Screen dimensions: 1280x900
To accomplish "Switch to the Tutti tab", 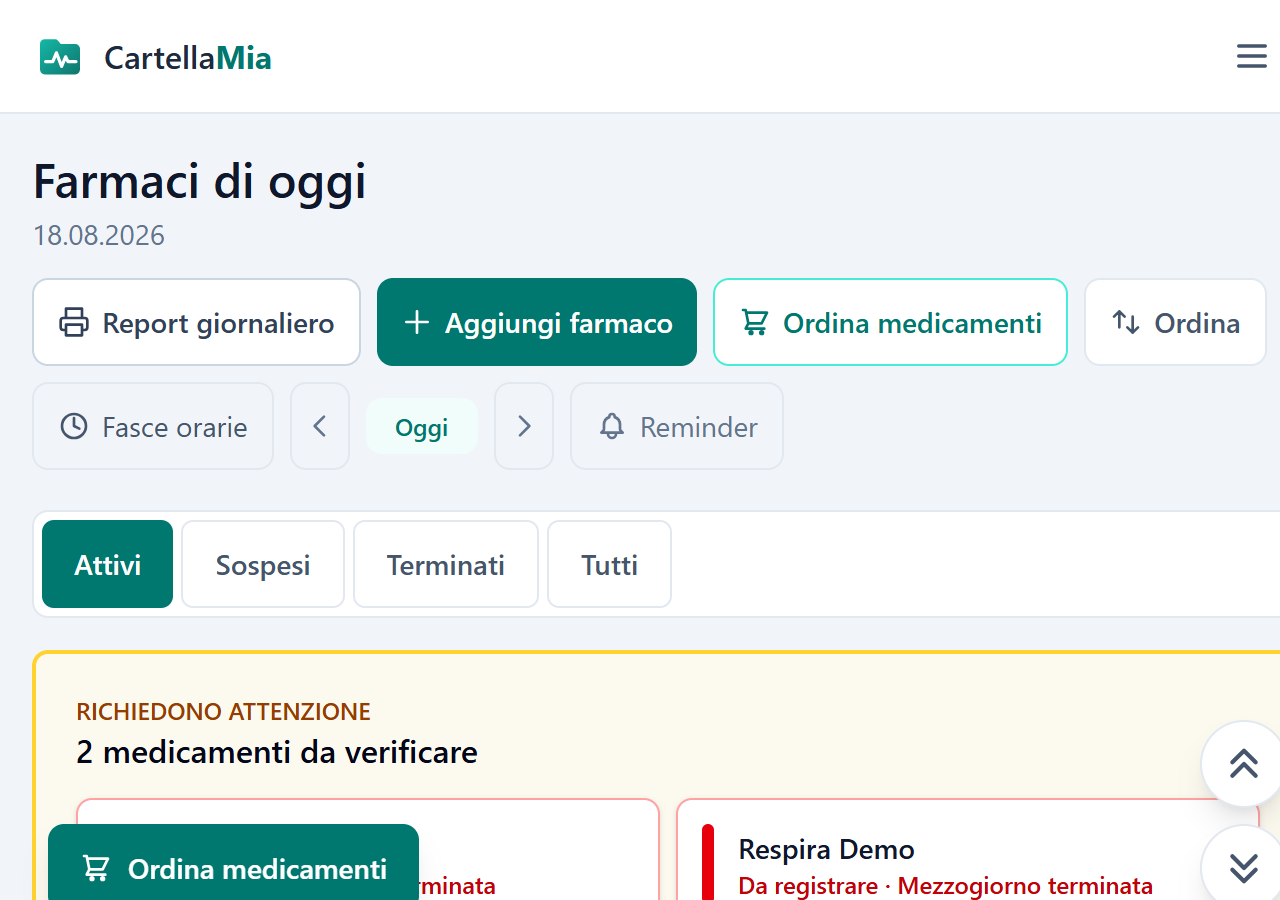I will click(x=610, y=564).
